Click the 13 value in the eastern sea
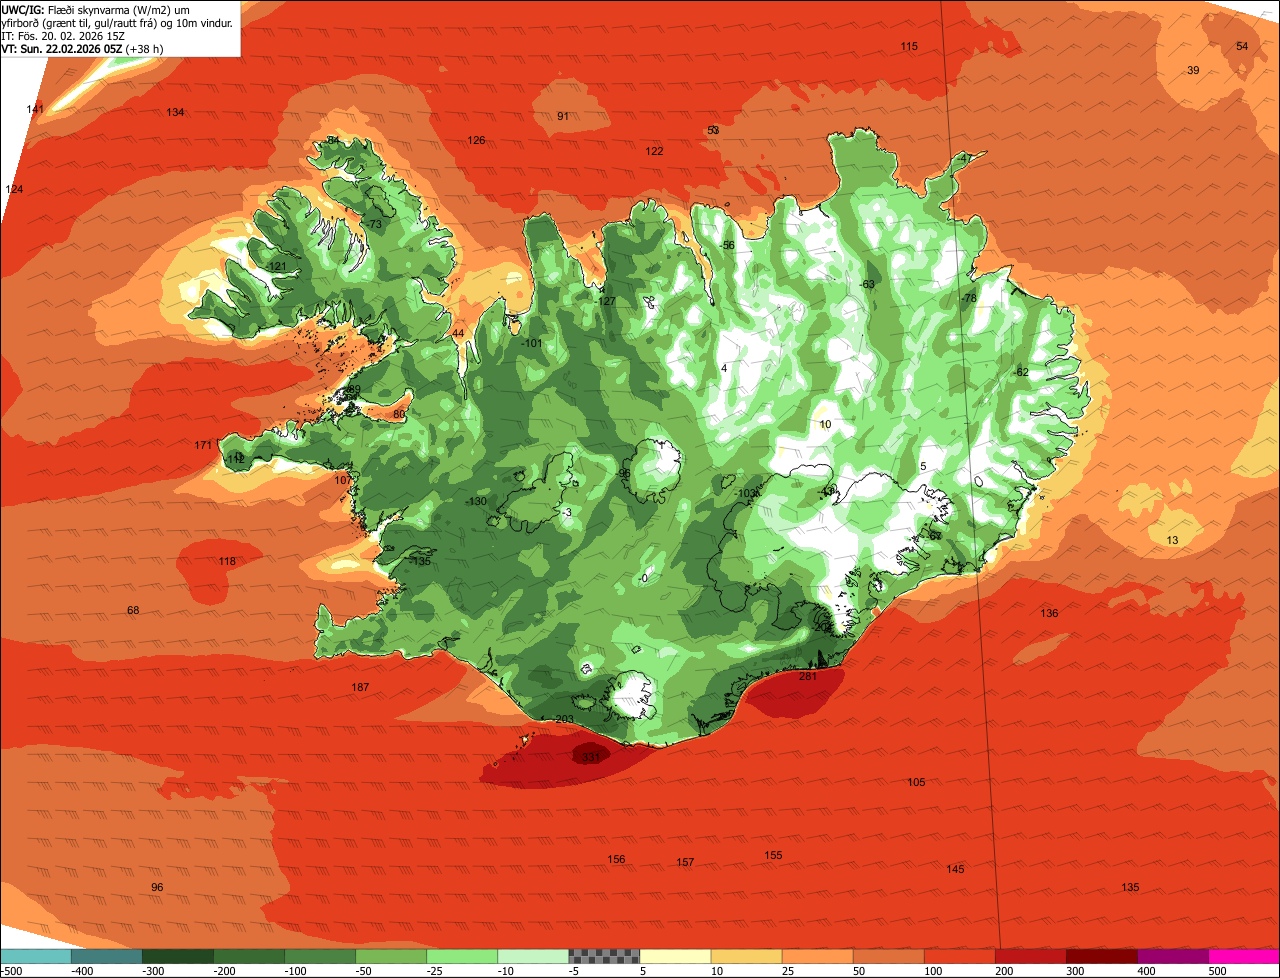The width and height of the screenshot is (1280, 978). pos(1173,540)
